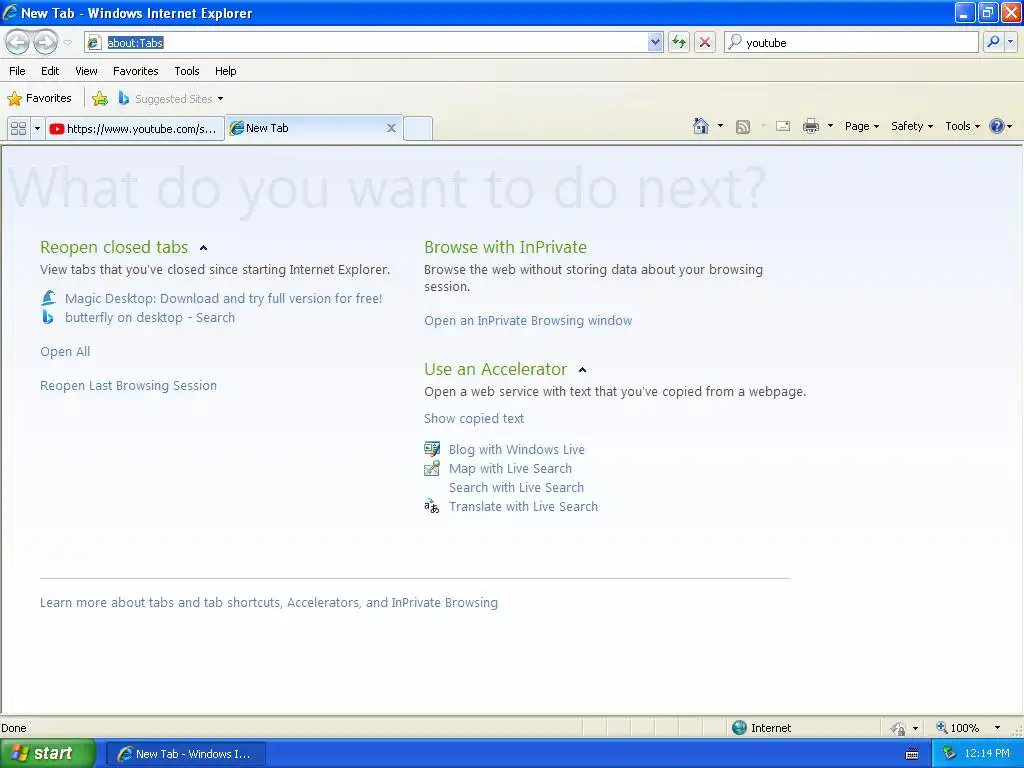Open the recent pages dropdown arrow
The width and height of the screenshot is (1024, 768).
(67, 42)
